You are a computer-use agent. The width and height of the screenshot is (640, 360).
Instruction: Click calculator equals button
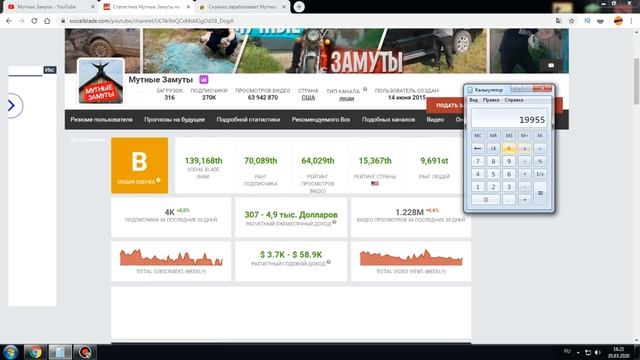click(x=540, y=193)
